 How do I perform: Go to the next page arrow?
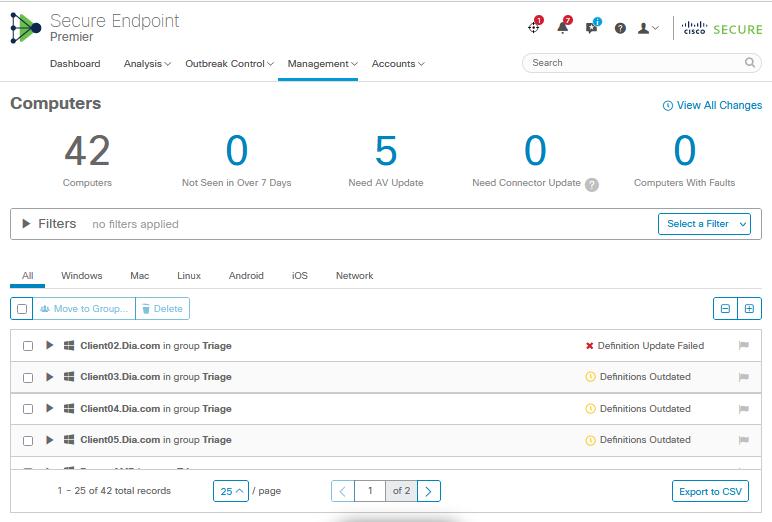[428, 491]
